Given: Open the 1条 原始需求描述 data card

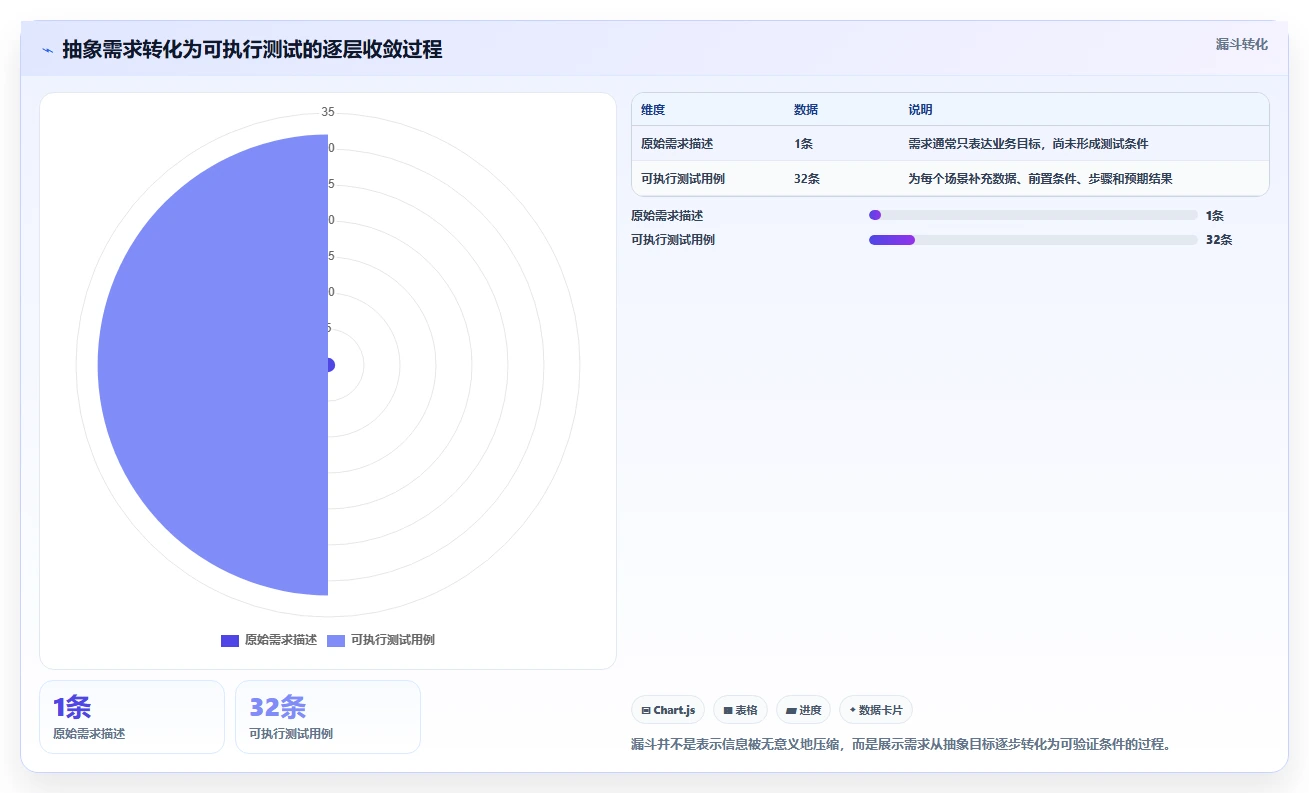Looking at the screenshot, I should (x=132, y=717).
